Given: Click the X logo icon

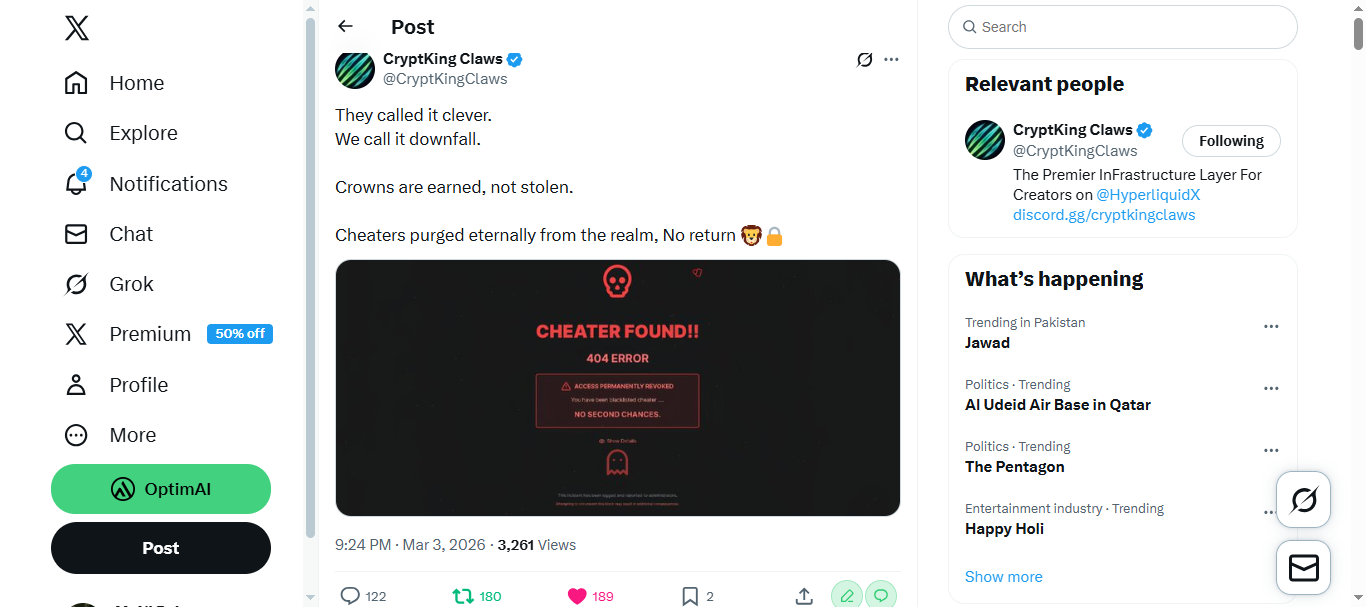Looking at the screenshot, I should tap(77, 28).
